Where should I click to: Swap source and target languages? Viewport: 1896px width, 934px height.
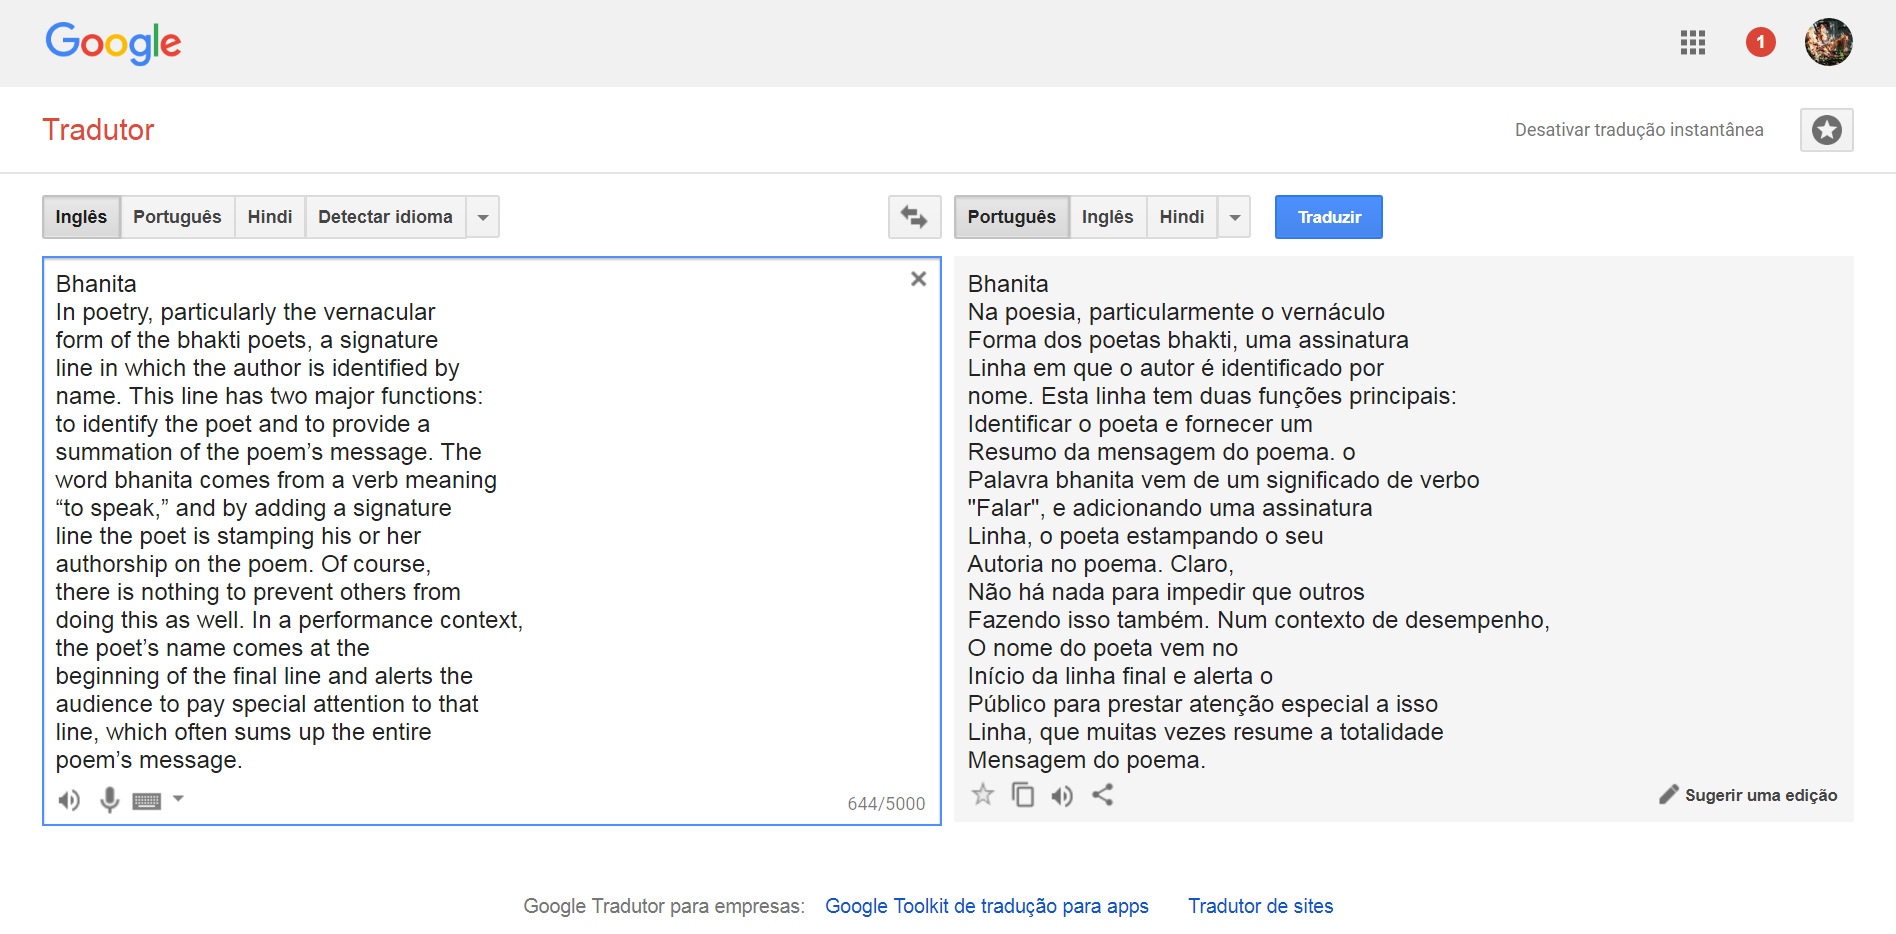914,217
